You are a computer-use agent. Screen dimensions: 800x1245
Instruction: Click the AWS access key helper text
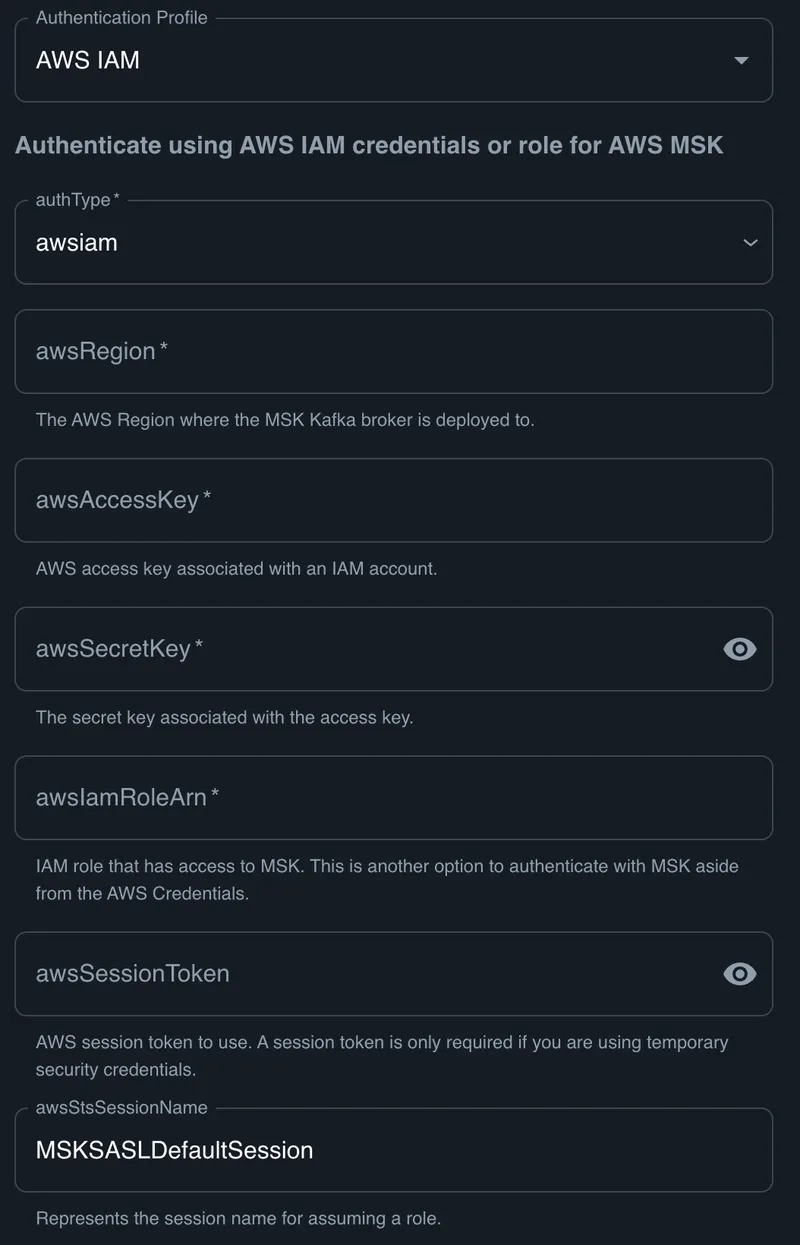point(236,569)
